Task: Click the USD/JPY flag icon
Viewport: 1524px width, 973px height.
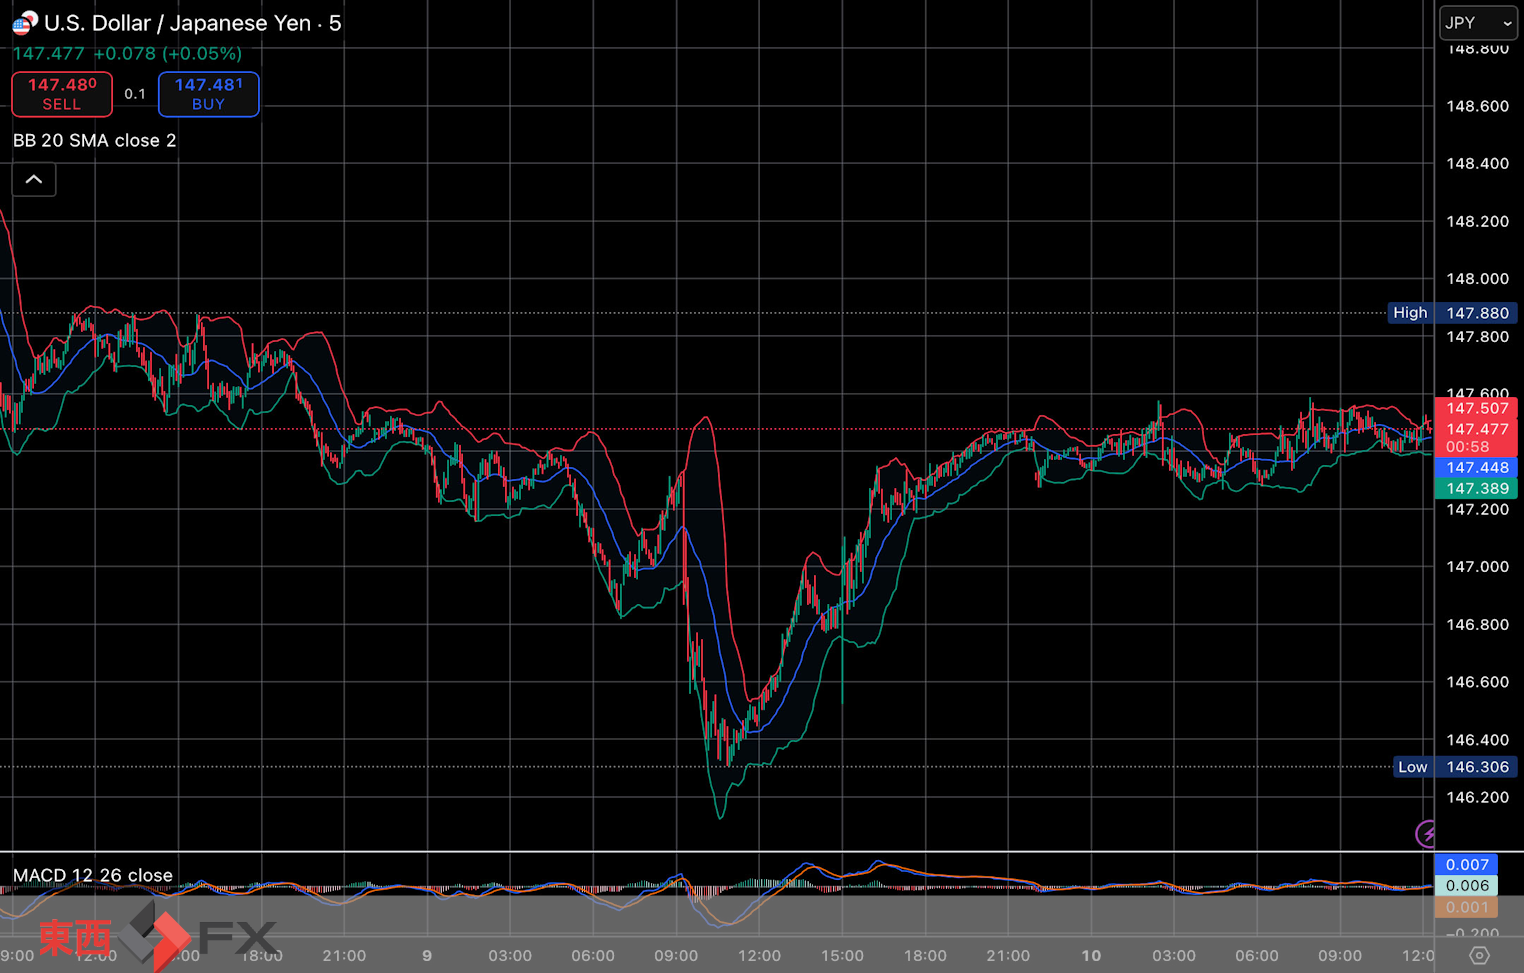Action: click(x=24, y=22)
